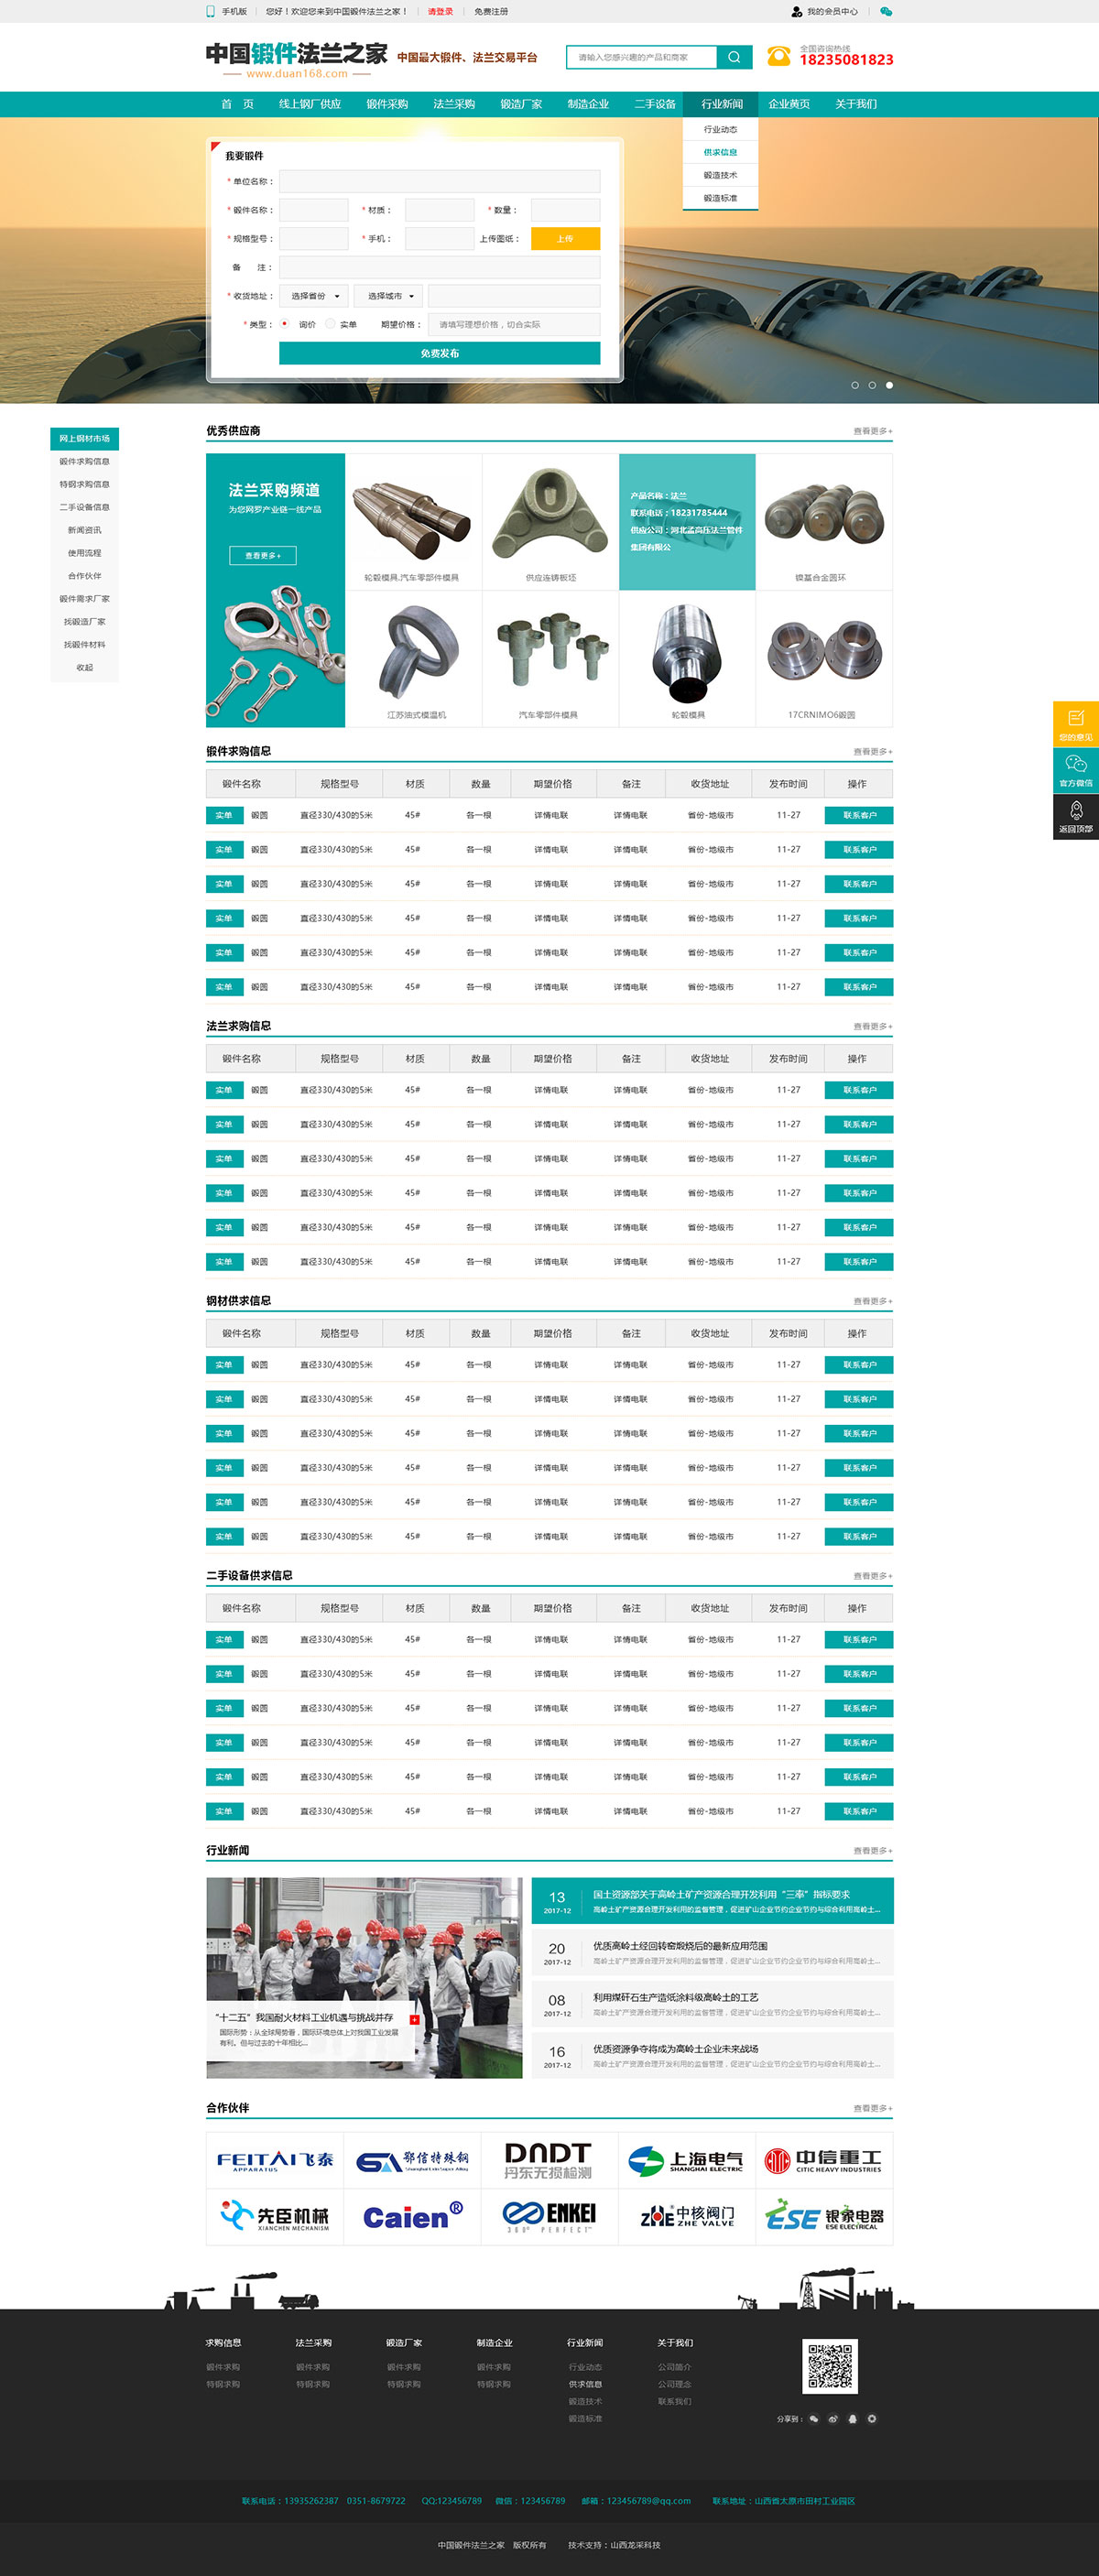Image resolution: width=1099 pixels, height=2576 pixels.
Task: Expand 查看更多+ for 行业新闻 section
Action: point(872,1851)
